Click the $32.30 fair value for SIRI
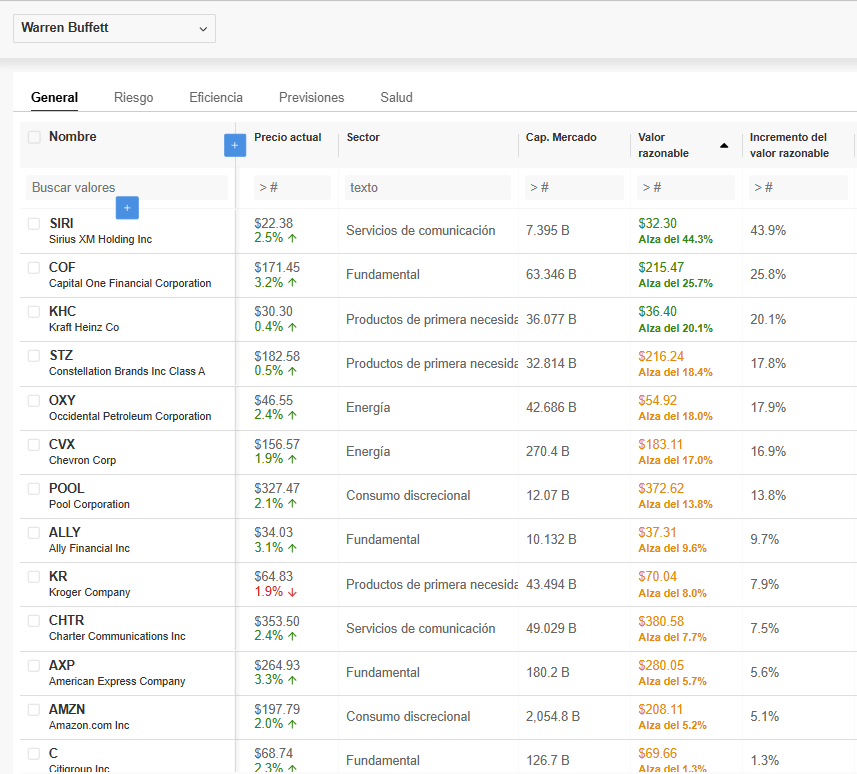857x774 pixels. coord(658,224)
